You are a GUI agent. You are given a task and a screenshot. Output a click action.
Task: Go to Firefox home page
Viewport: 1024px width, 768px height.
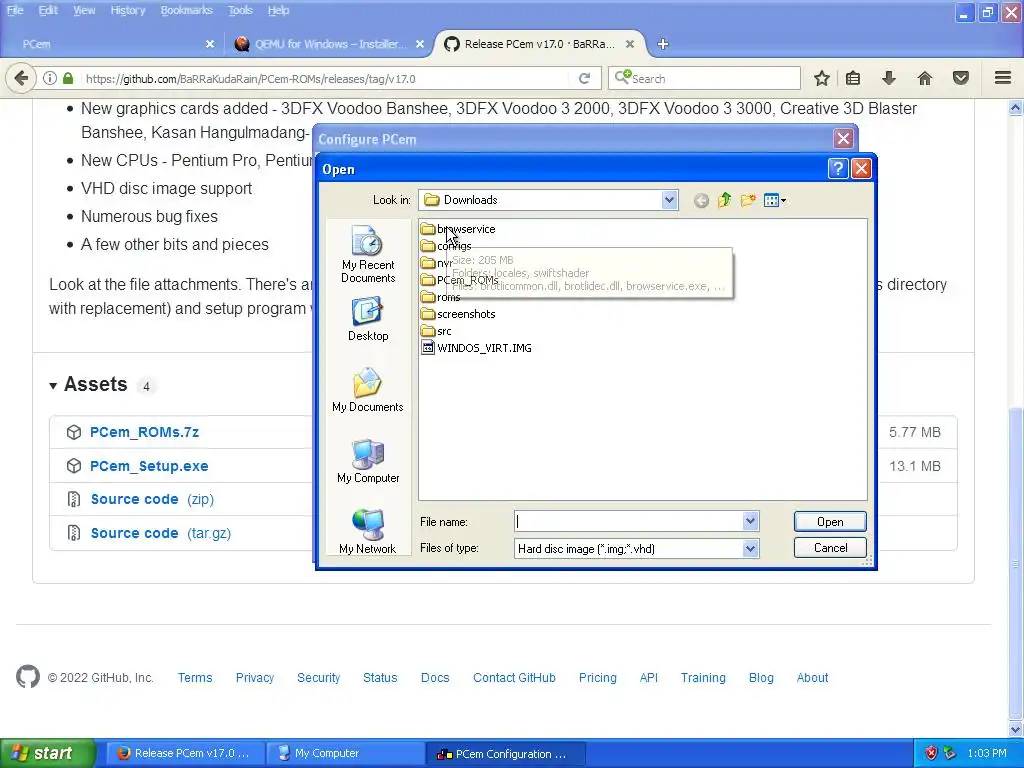(x=925, y=78)
